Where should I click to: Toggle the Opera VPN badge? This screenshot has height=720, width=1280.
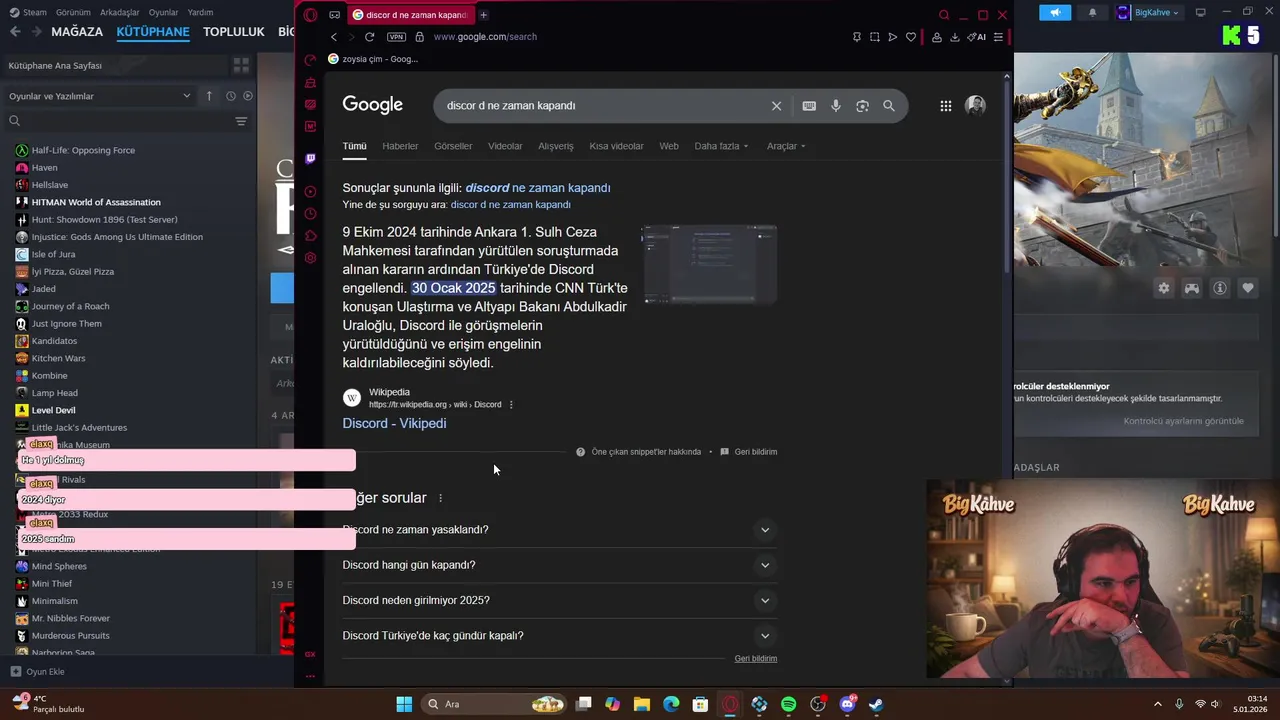coord(396,37)
